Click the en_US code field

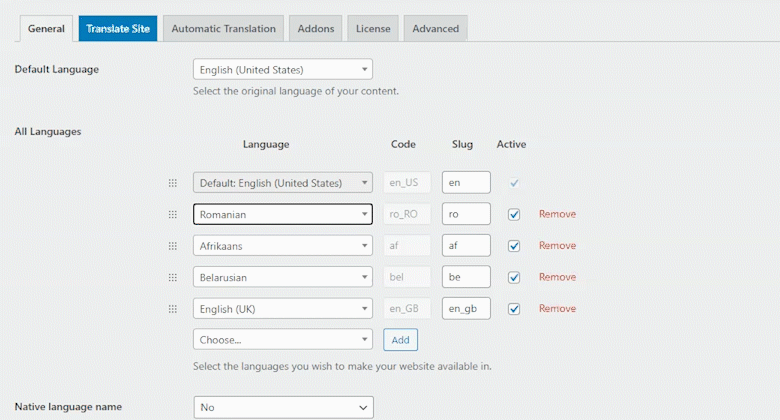(407, 183)
